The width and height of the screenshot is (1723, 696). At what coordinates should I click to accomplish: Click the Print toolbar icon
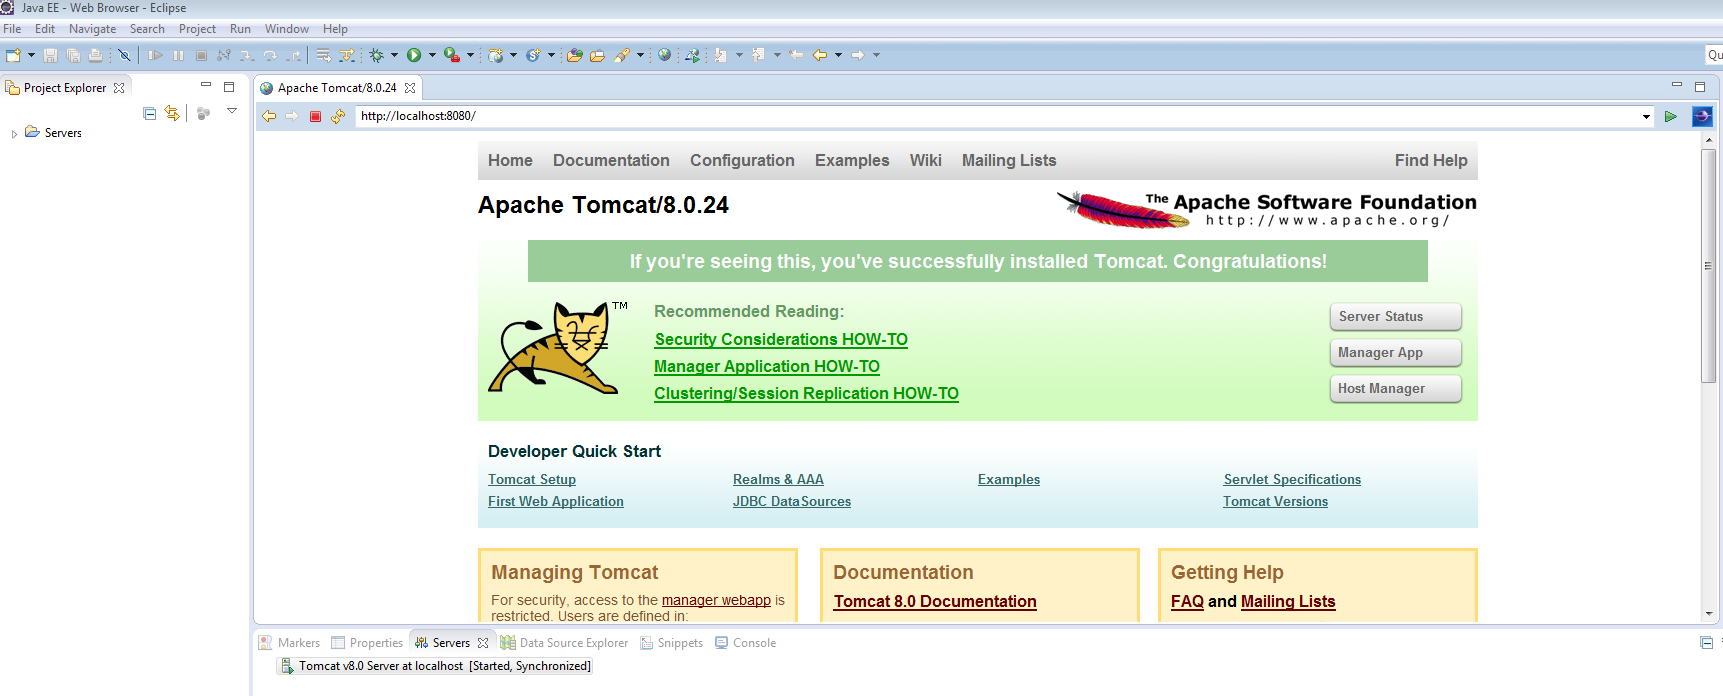[x=96, y=55]
